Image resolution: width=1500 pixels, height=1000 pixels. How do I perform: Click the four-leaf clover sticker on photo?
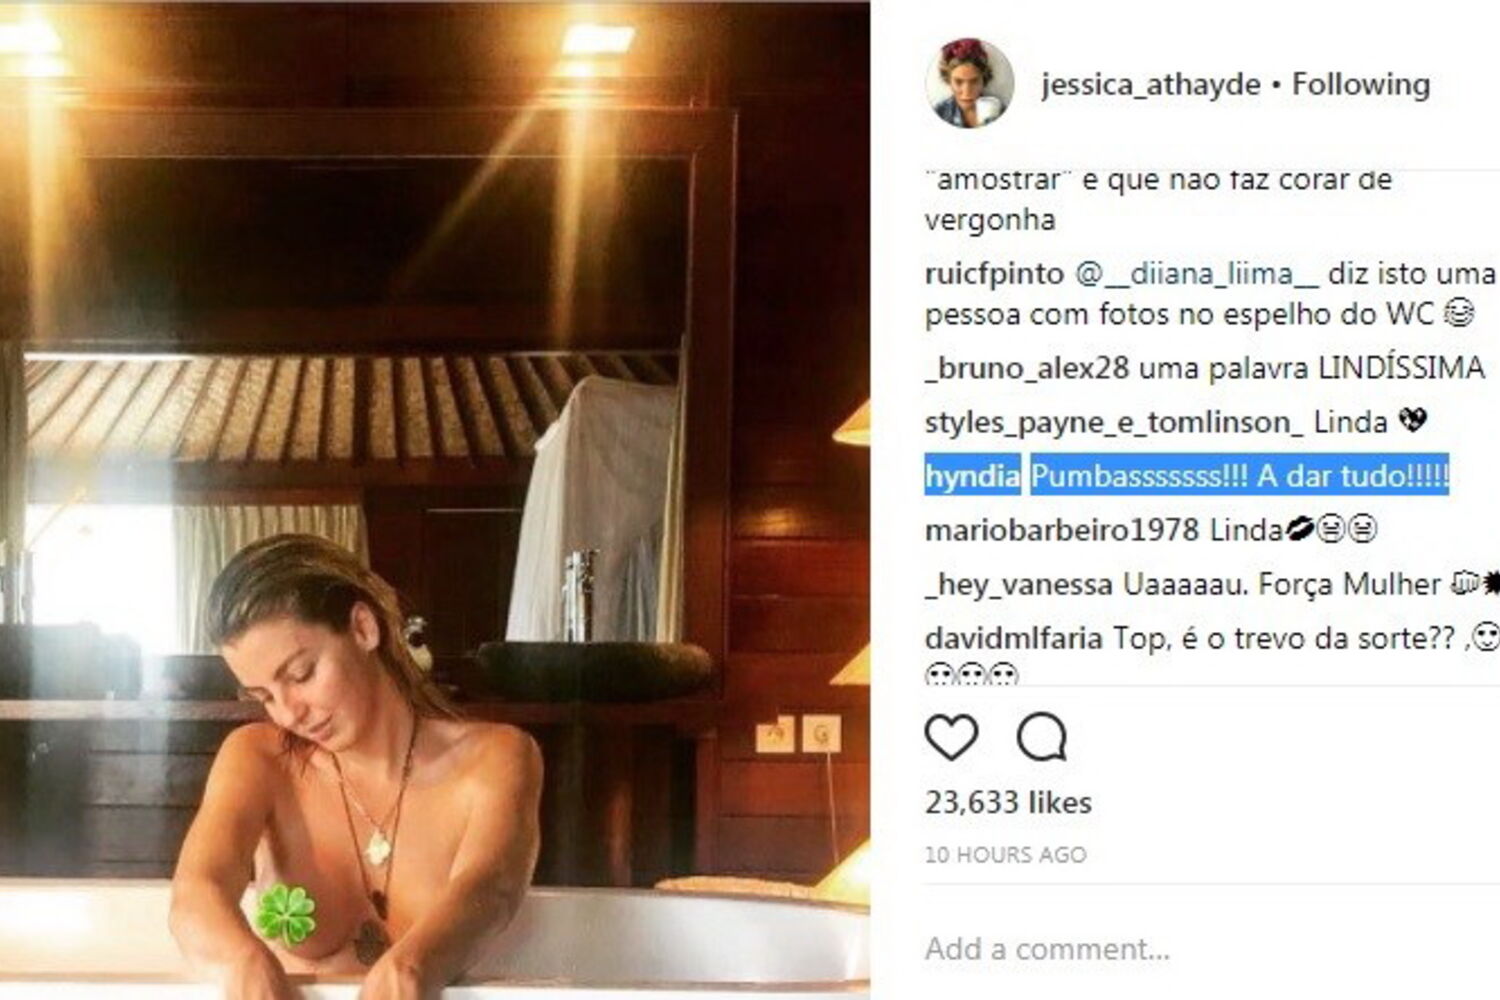click(x=286, y=914)
